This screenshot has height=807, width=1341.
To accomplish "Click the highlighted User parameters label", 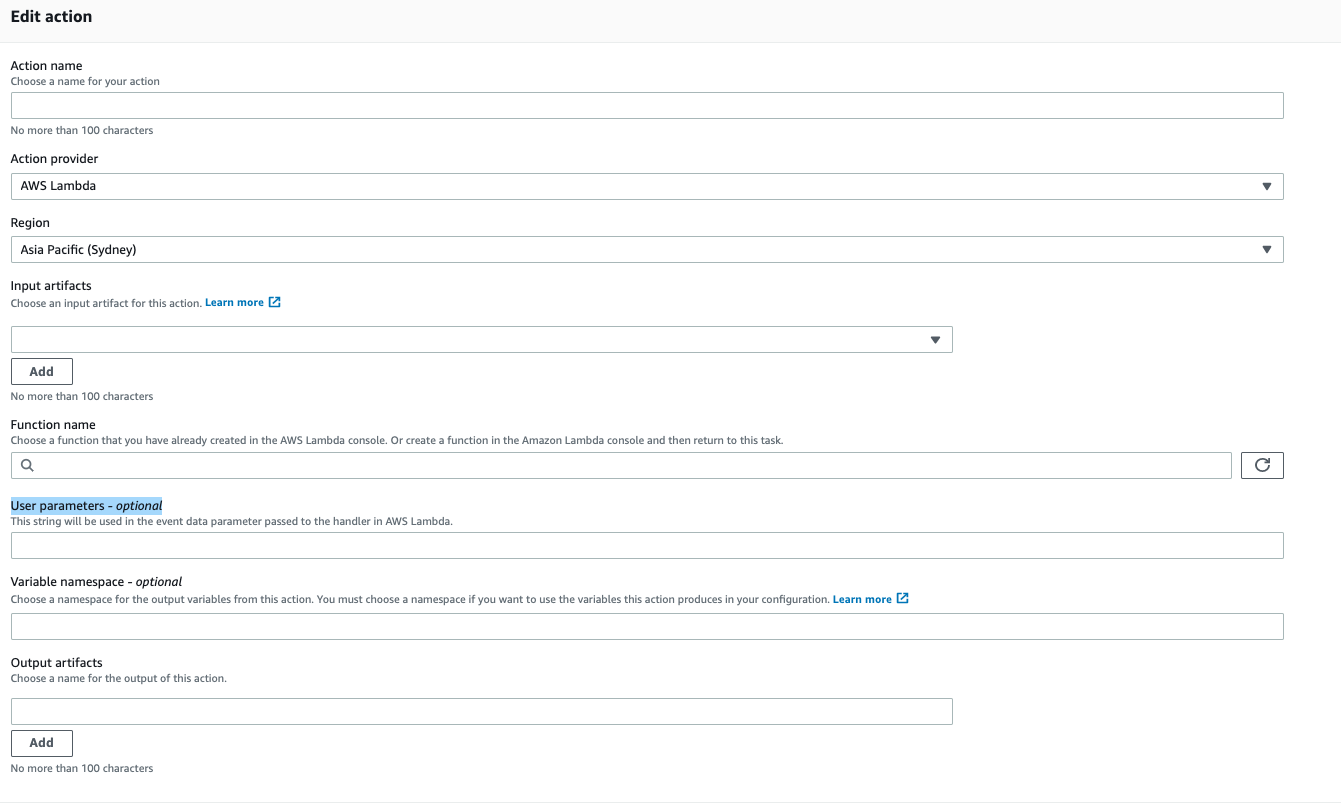I will [86, 506].
